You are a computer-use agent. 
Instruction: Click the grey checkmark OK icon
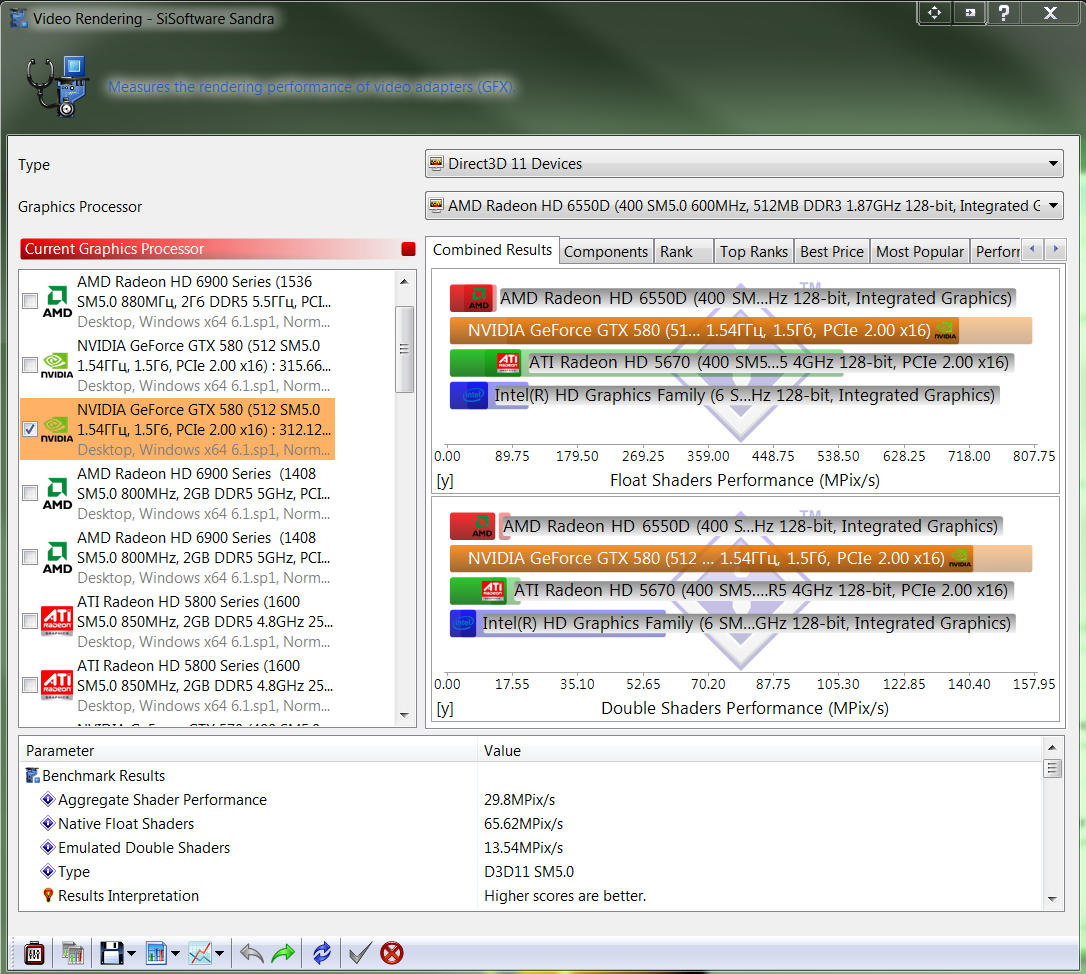point(360,953)
